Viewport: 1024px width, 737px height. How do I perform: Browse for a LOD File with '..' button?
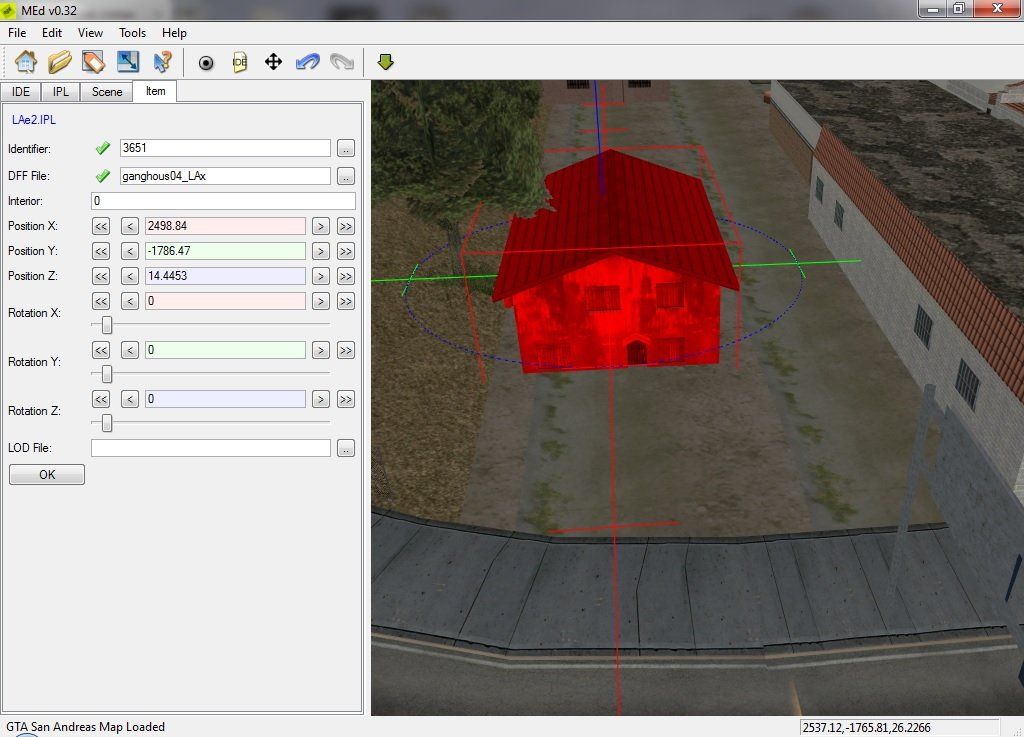(x=346, y=448)
